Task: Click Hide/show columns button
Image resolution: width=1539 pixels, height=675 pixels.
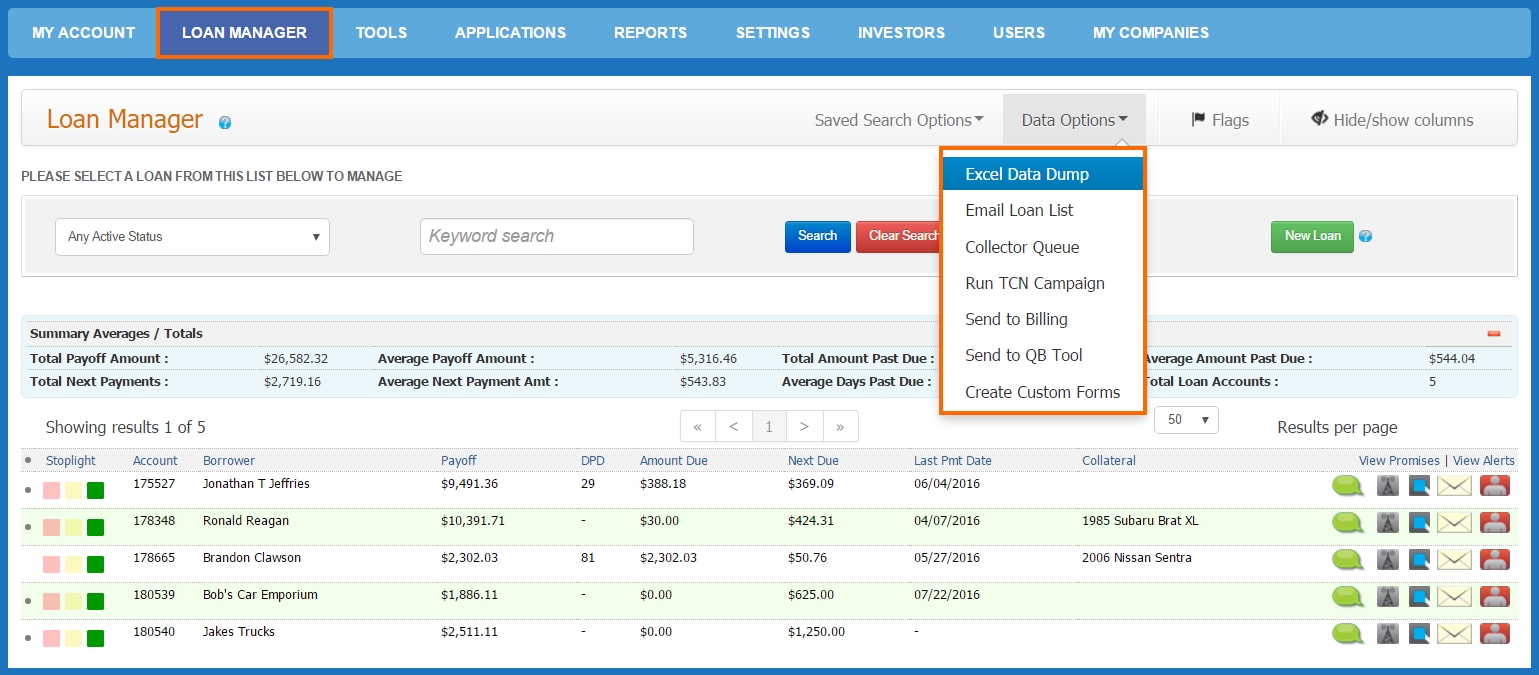Action: pos(1392,120)
